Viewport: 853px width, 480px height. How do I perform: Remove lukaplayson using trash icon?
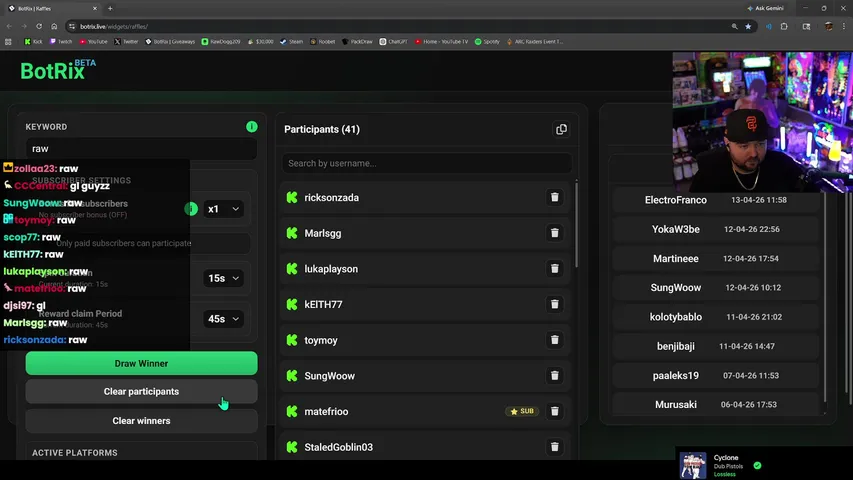click(554, 269)
